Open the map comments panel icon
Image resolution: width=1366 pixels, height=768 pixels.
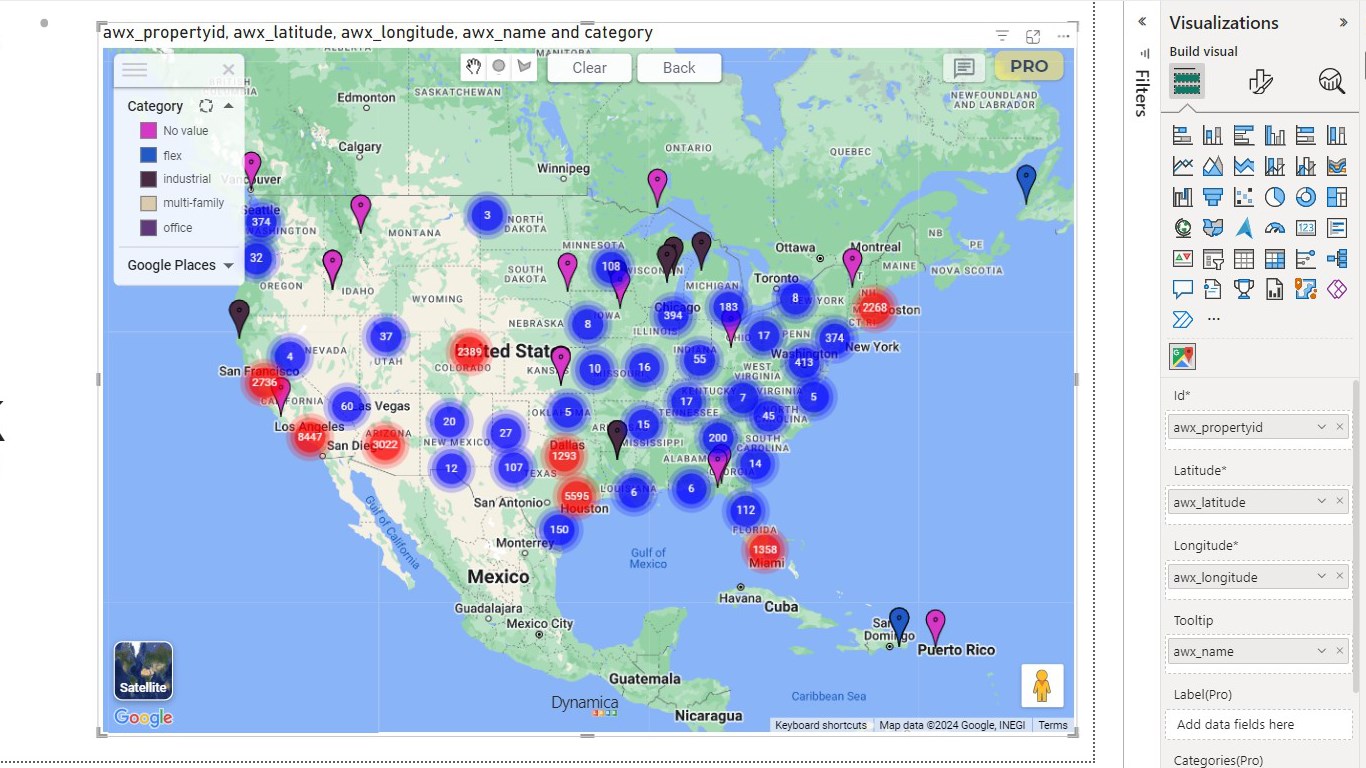click(964, 68)
